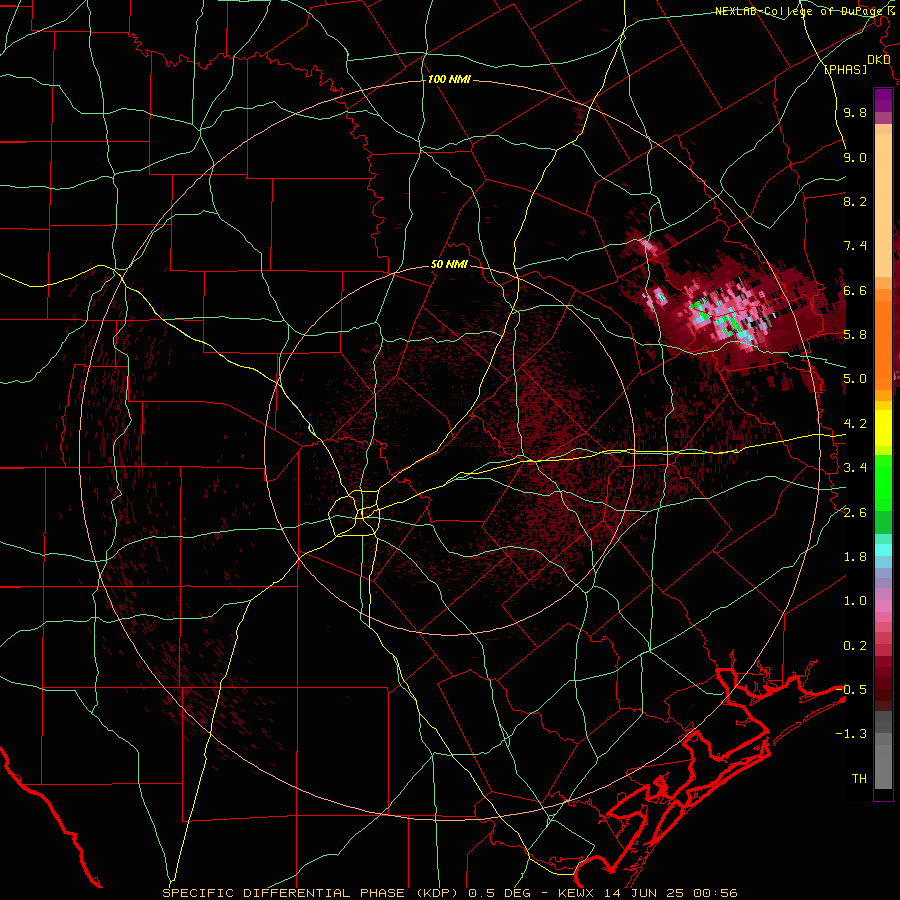Pick the 5.0 legend value
This screenshot has height=900, width=900.
pos(855,379)
